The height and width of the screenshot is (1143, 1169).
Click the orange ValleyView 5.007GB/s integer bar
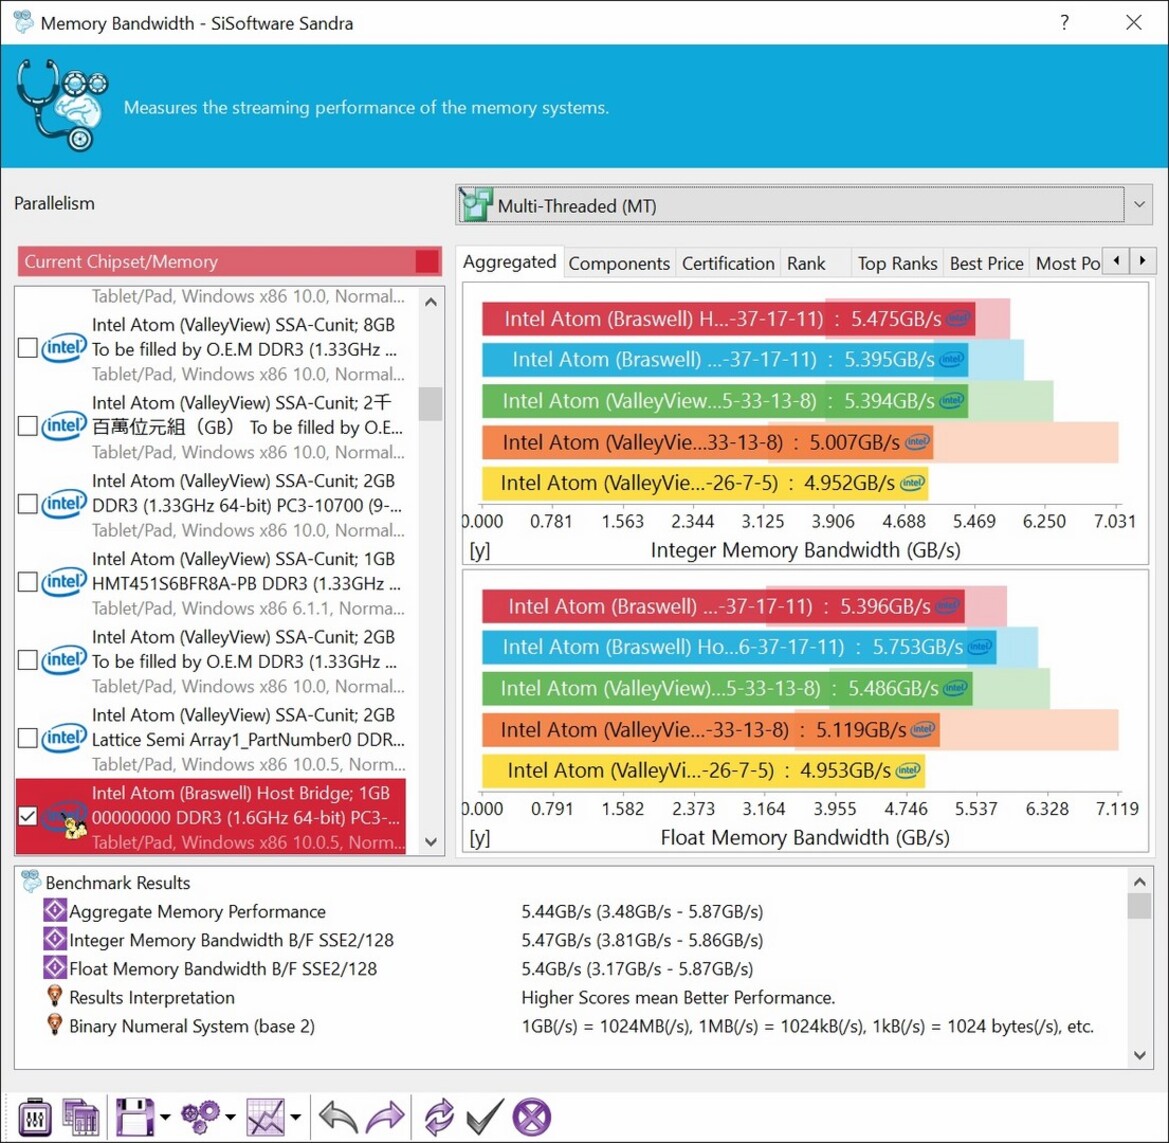tap(708, 442)
